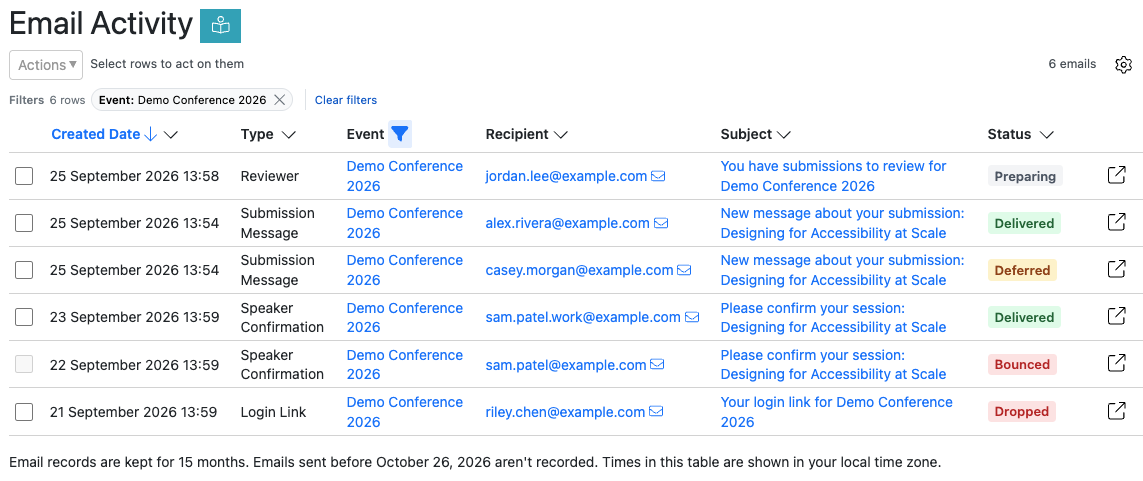Open email details for jordan.lee row

[x=1116, y=176]
